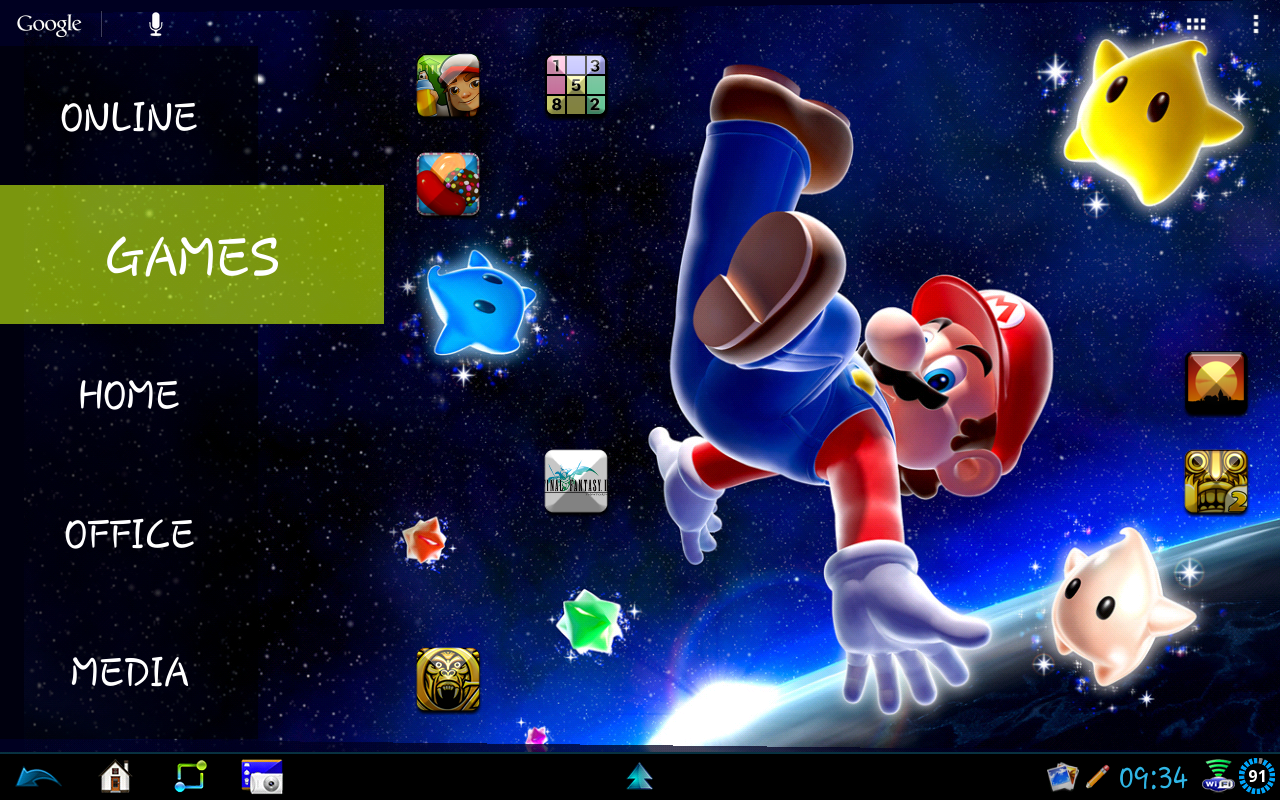The height and width of the screenshot is (800, 1280).
Task: Switch to the MEDIA category
Action: pos(129,671)
